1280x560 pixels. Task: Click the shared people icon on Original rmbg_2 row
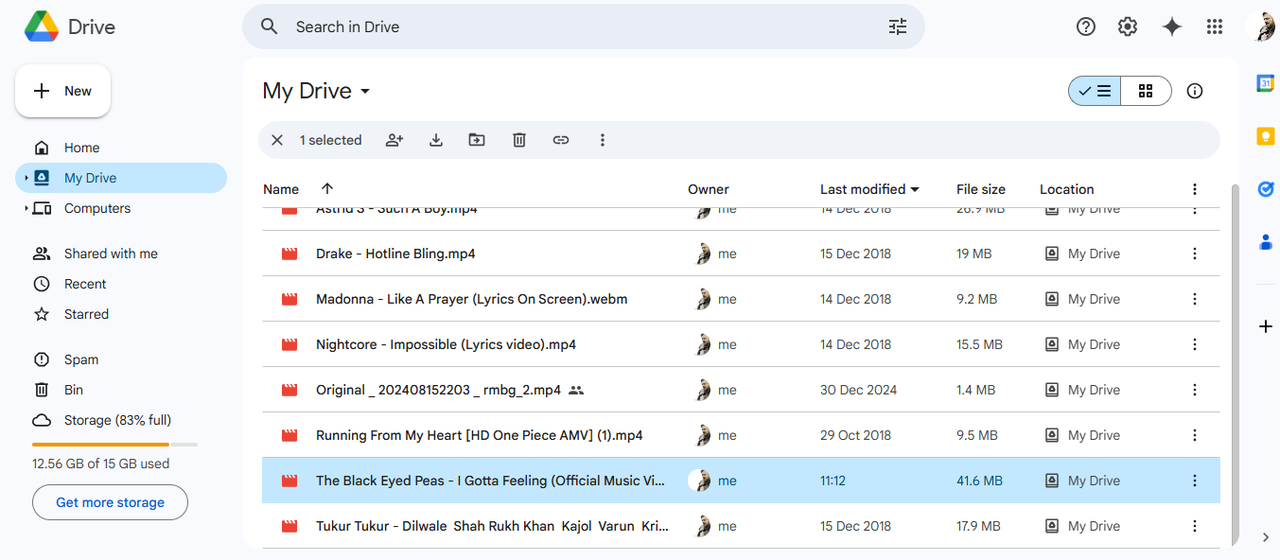pyautogui.click(x=576, y=390)
